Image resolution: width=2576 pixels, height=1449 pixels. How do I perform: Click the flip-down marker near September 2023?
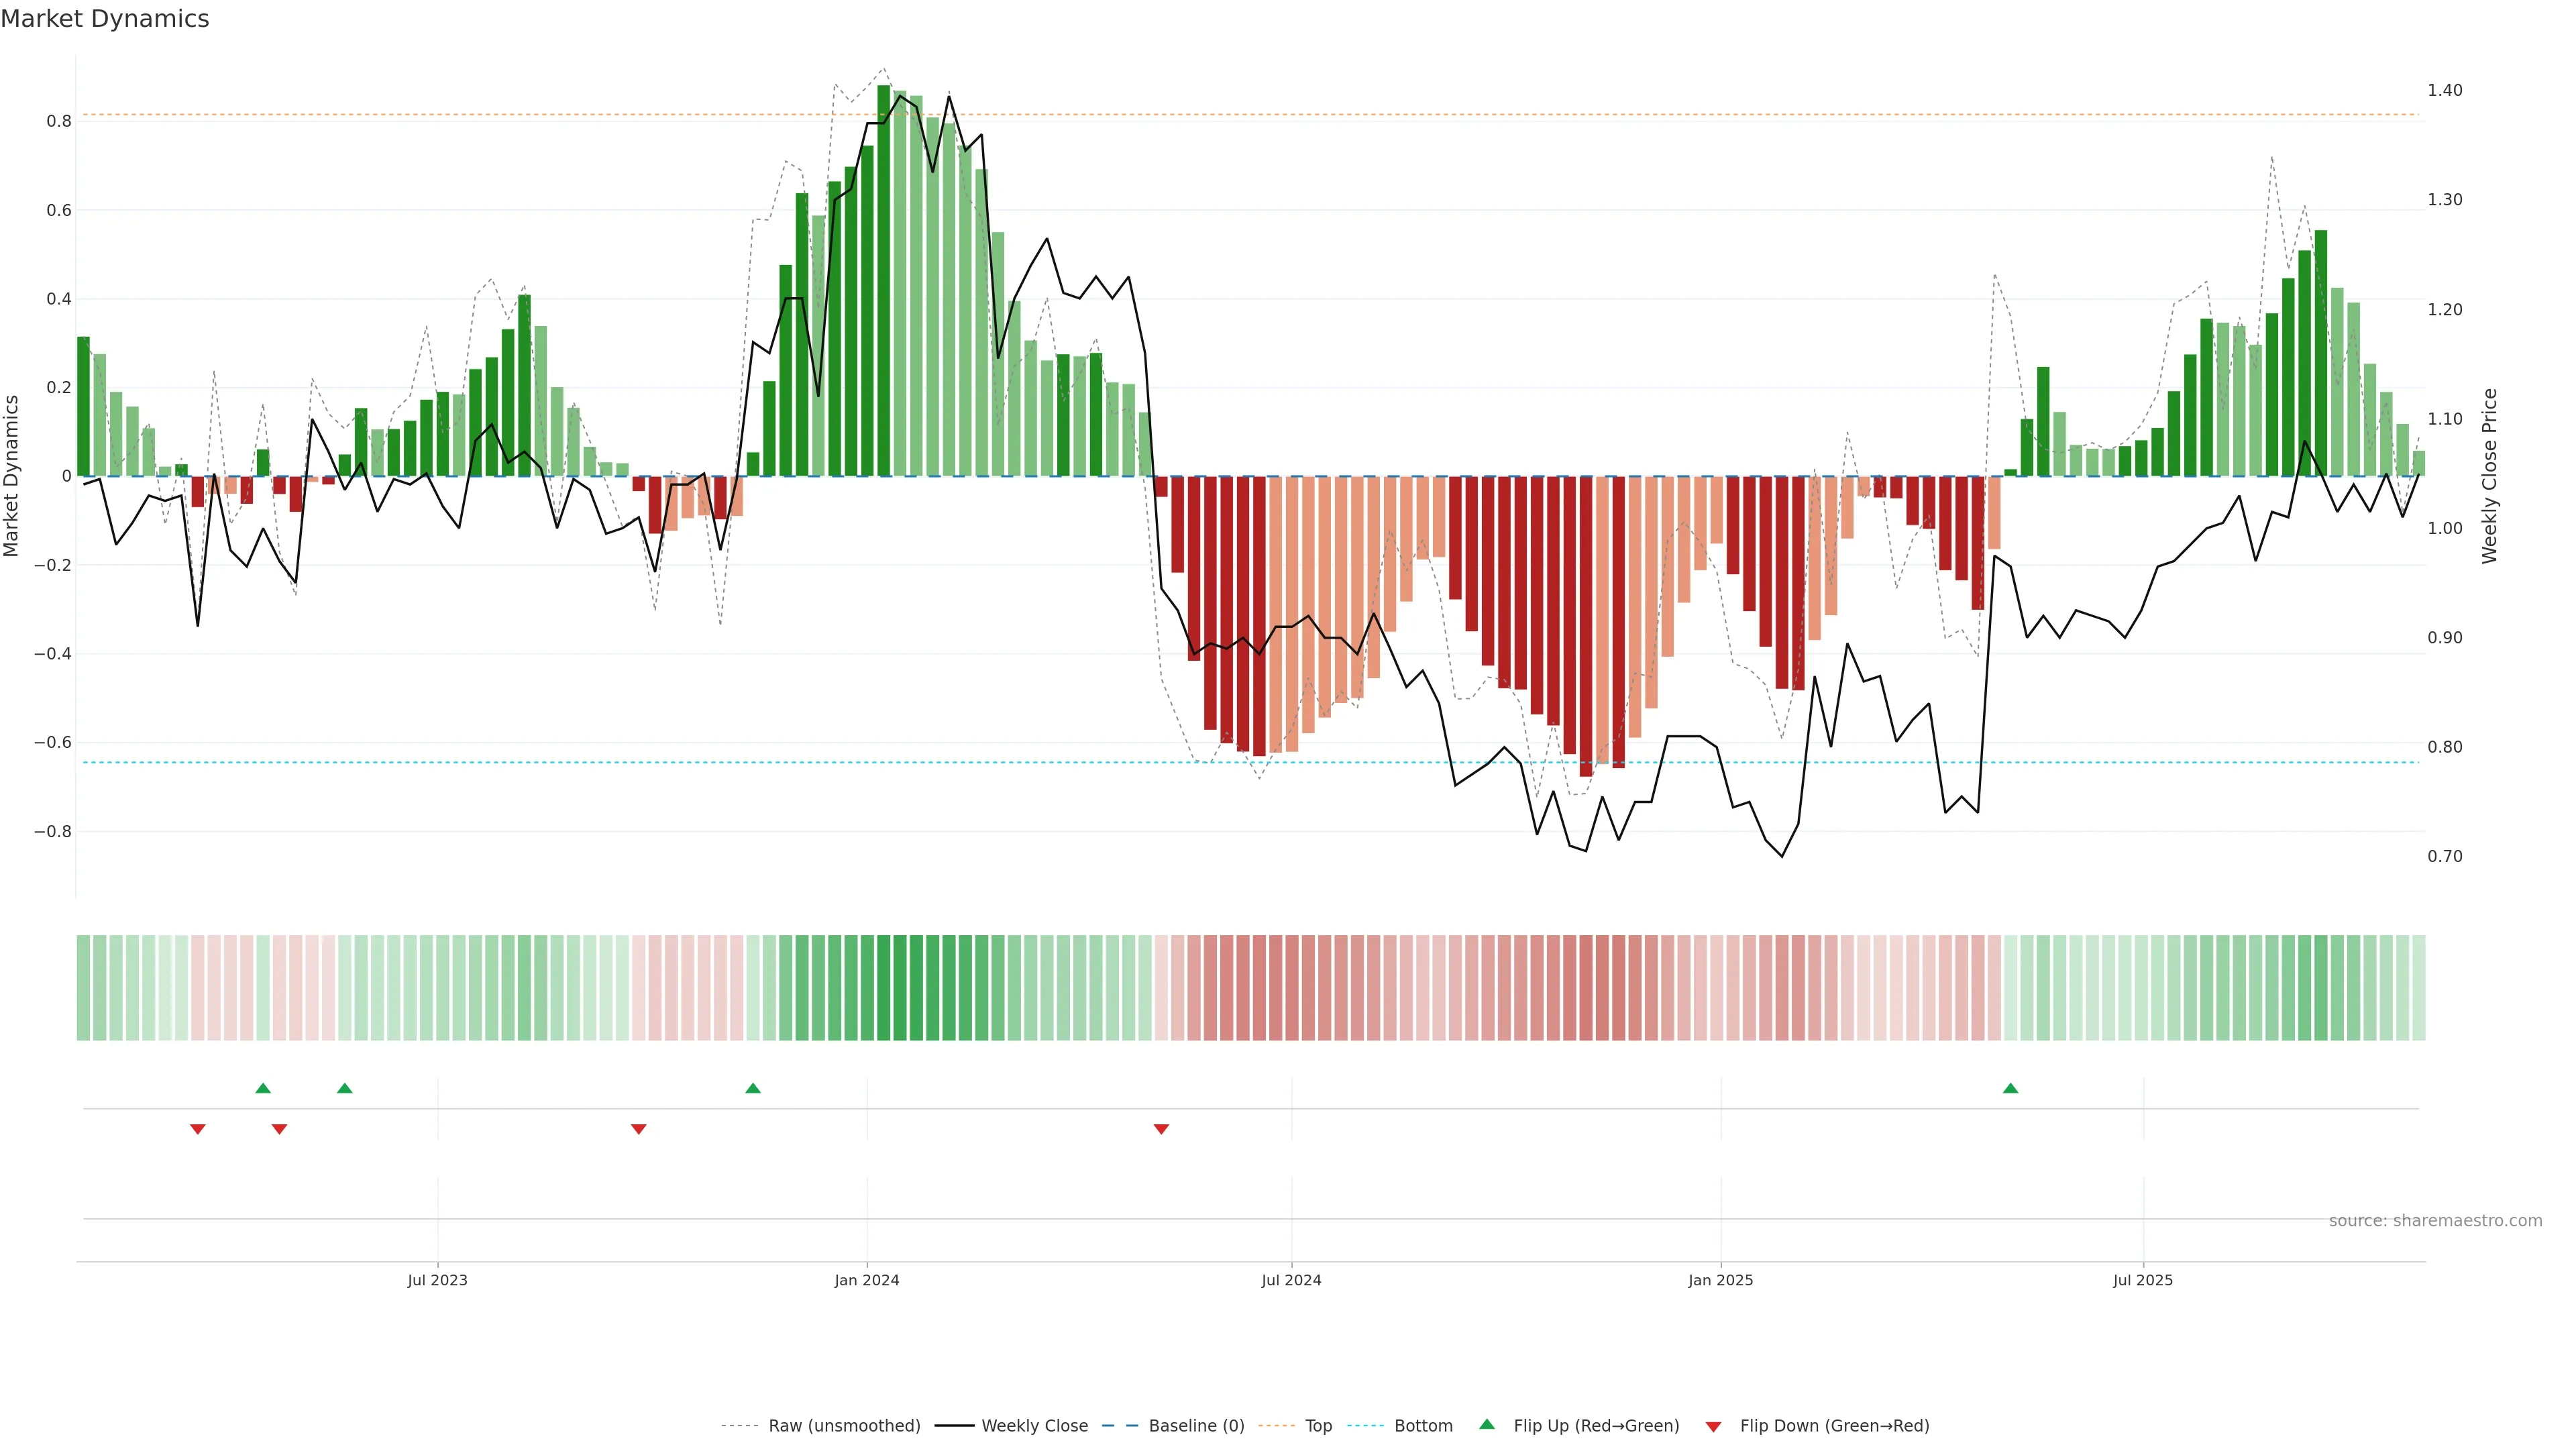click(x=639, y=1129)
